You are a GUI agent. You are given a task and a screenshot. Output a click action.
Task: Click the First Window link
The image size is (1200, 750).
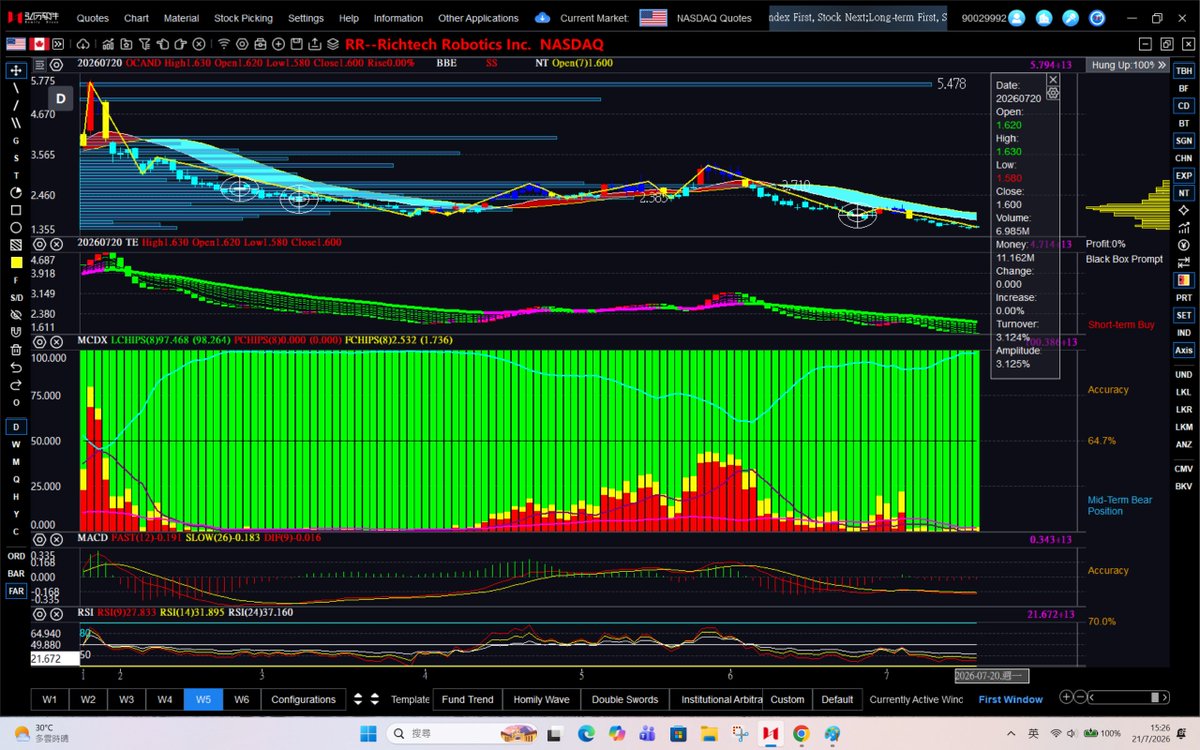coord(1010,699)
